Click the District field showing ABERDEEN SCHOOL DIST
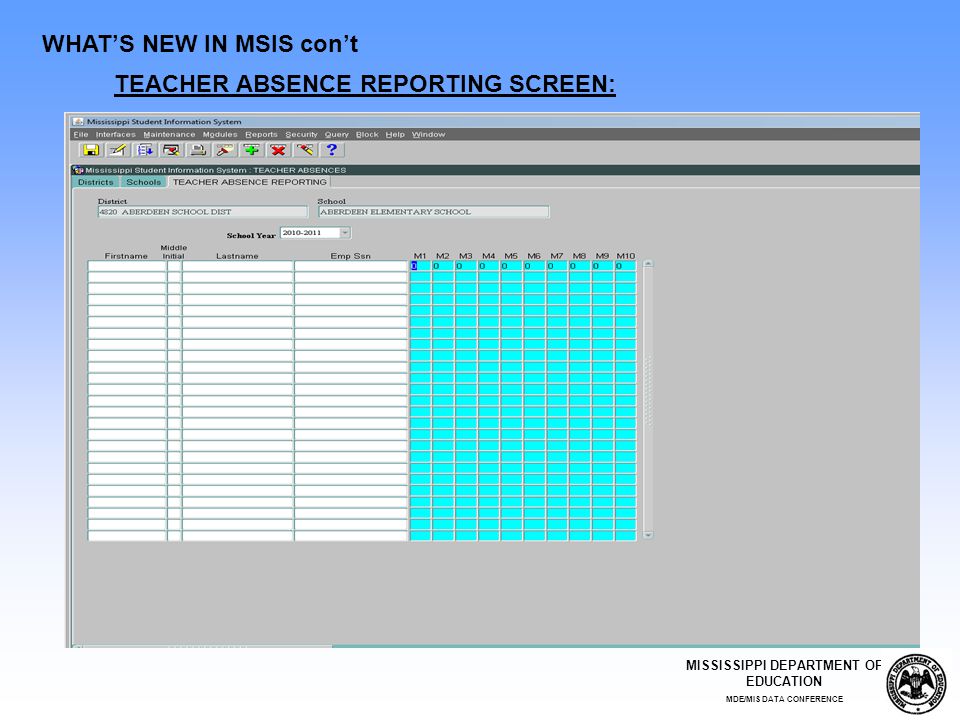This screenshot has width=960, height=720. (x=203, y=212)
